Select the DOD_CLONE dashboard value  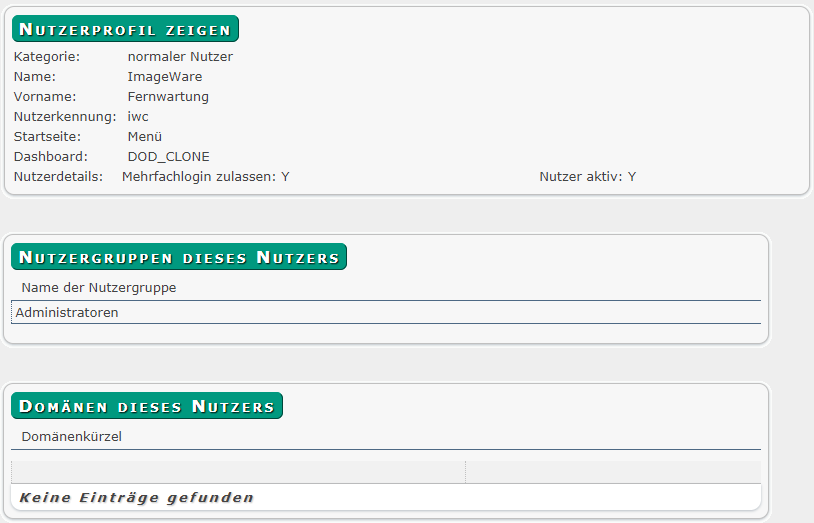tap(168, 157)
